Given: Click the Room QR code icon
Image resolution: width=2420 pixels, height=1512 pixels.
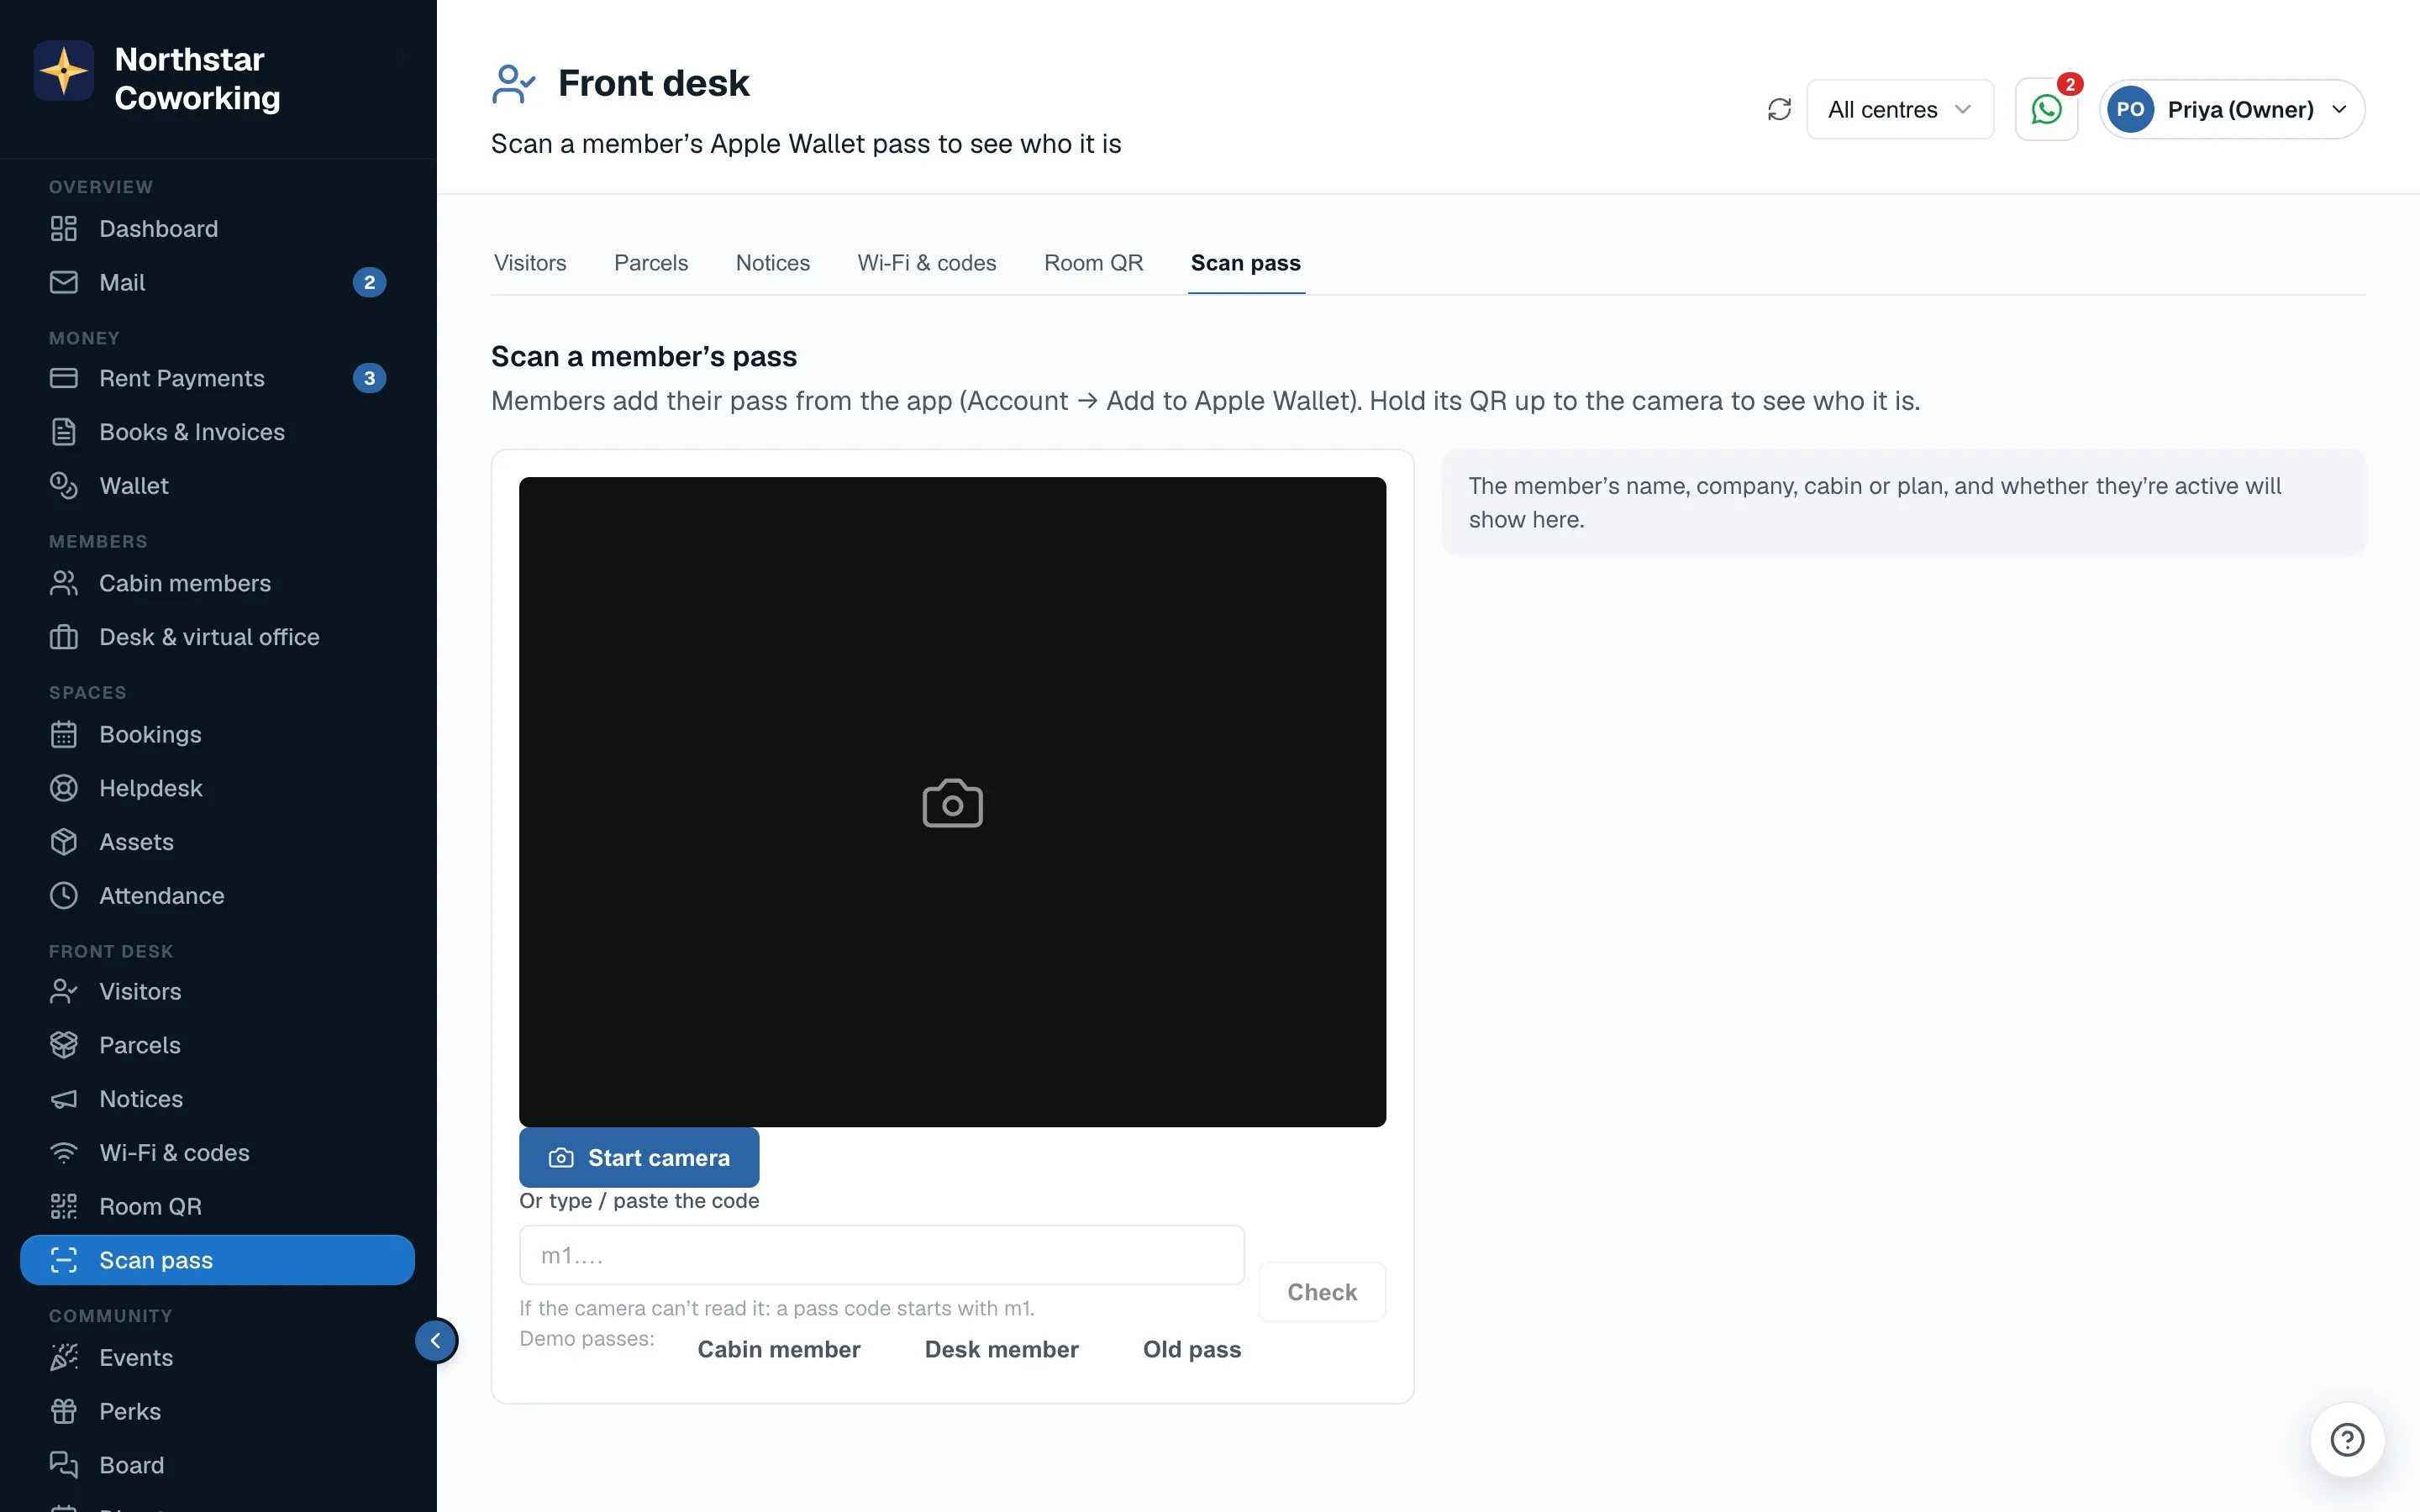Looking at the screenshot, I should (64, 1207).
